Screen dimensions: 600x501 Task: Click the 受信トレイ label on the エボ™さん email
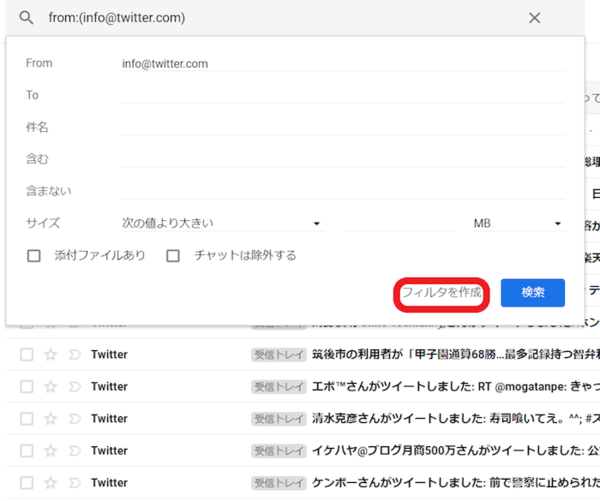point(279,387)
